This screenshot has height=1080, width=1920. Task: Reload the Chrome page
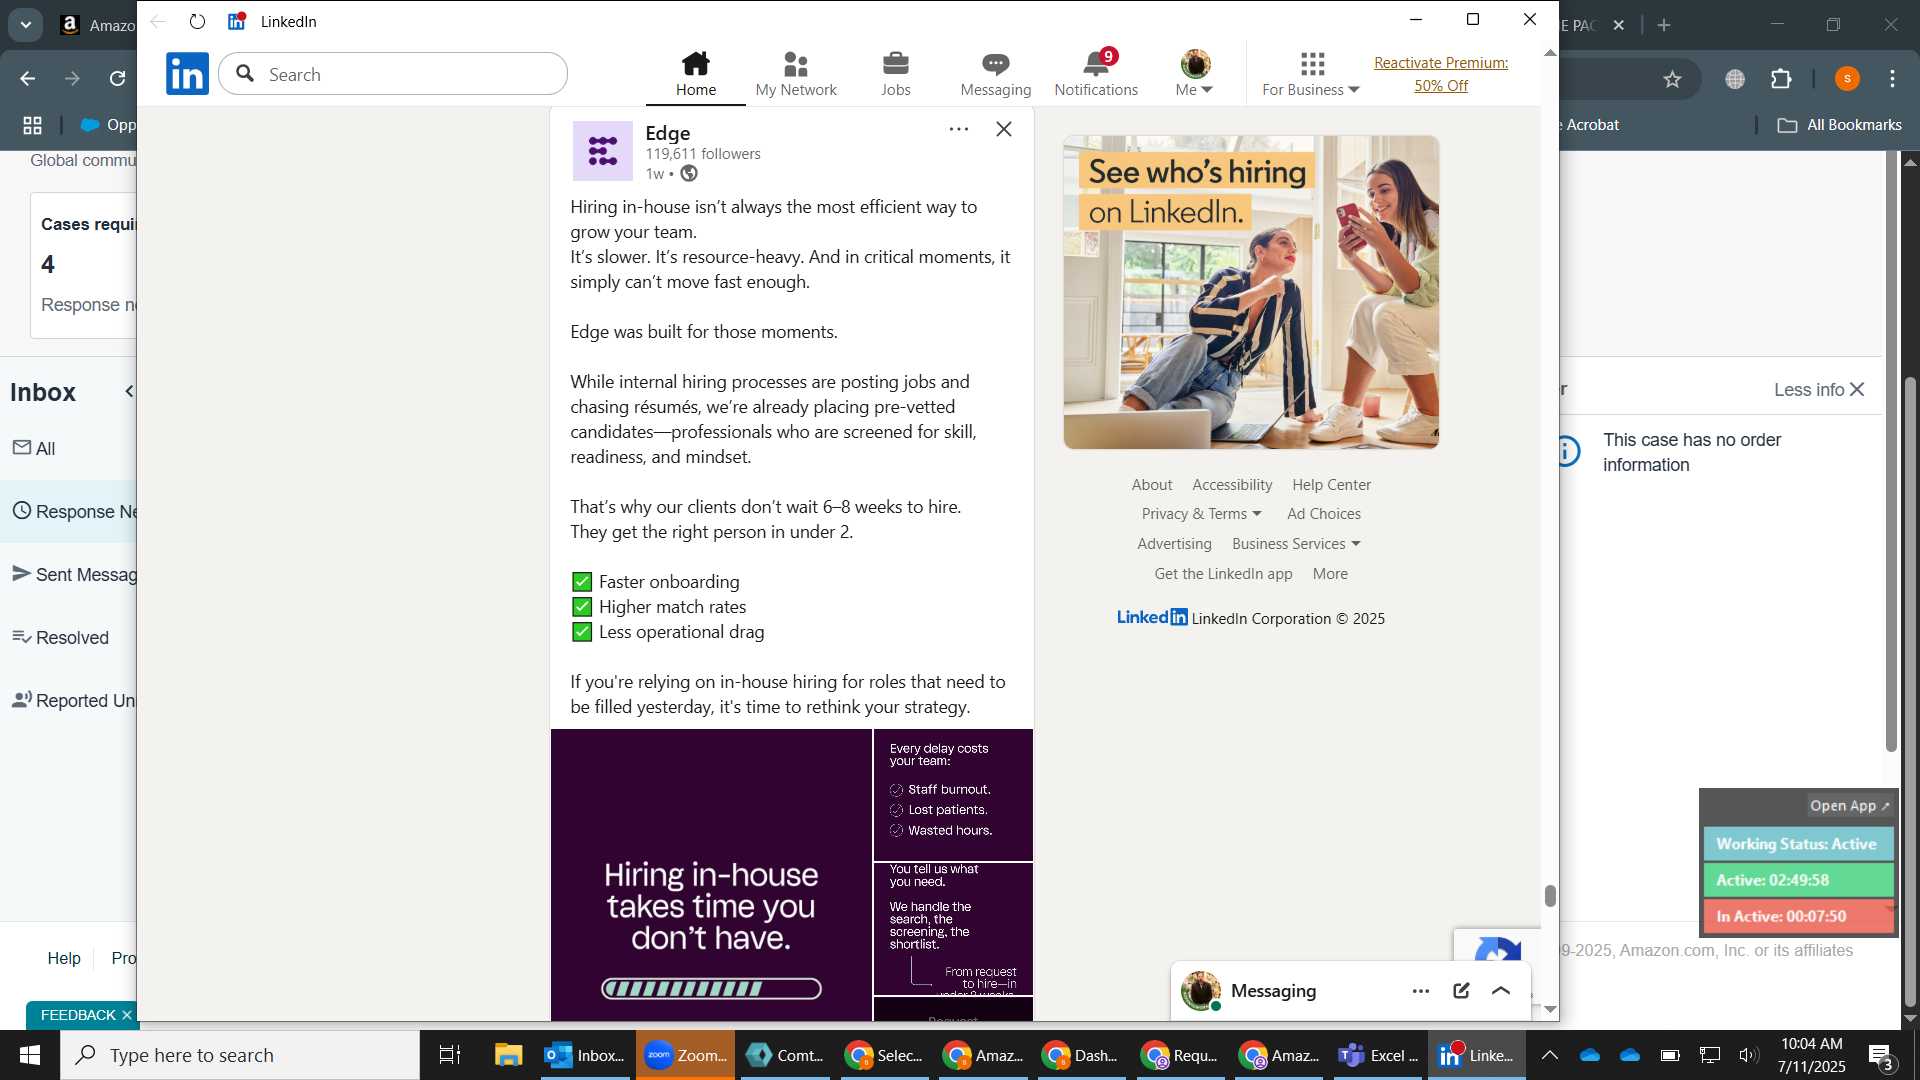tap(117, 79)
